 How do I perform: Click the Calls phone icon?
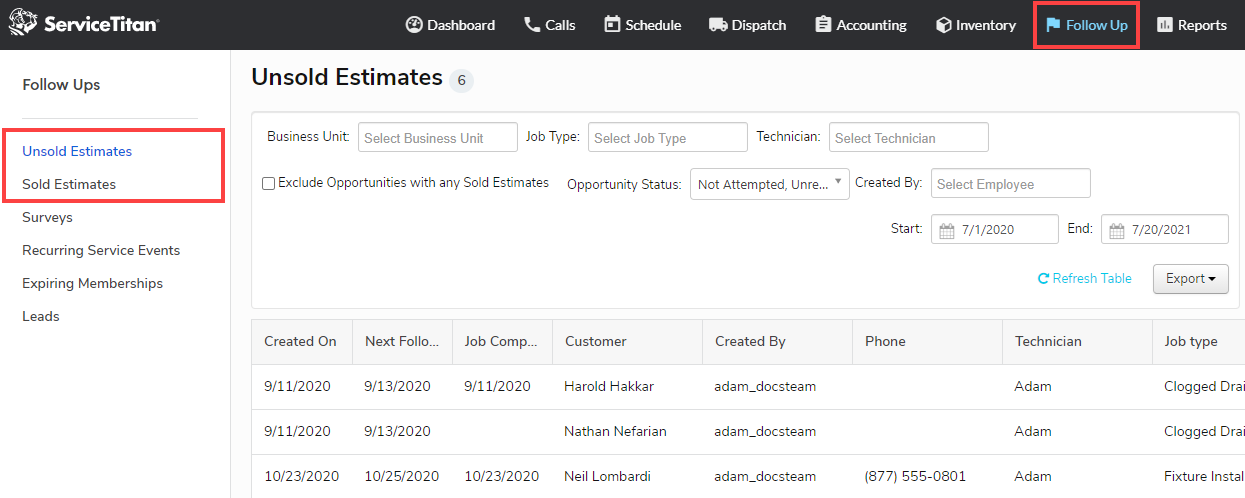point(532,25)
